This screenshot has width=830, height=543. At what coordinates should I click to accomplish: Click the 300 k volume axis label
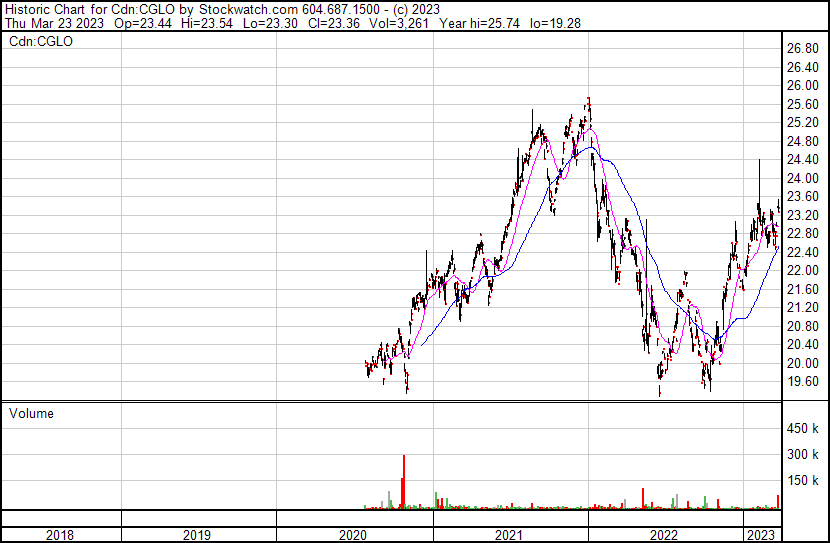point(804,455)
